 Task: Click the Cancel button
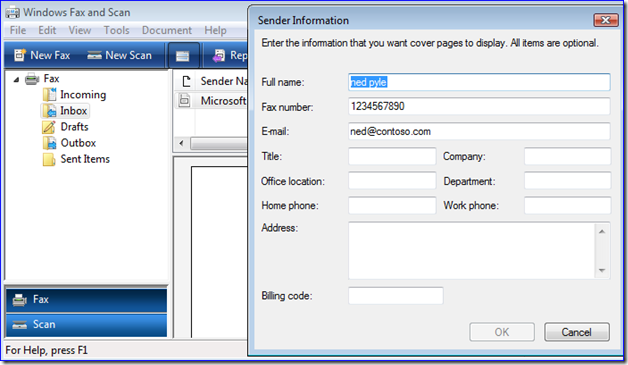(577, 332)
